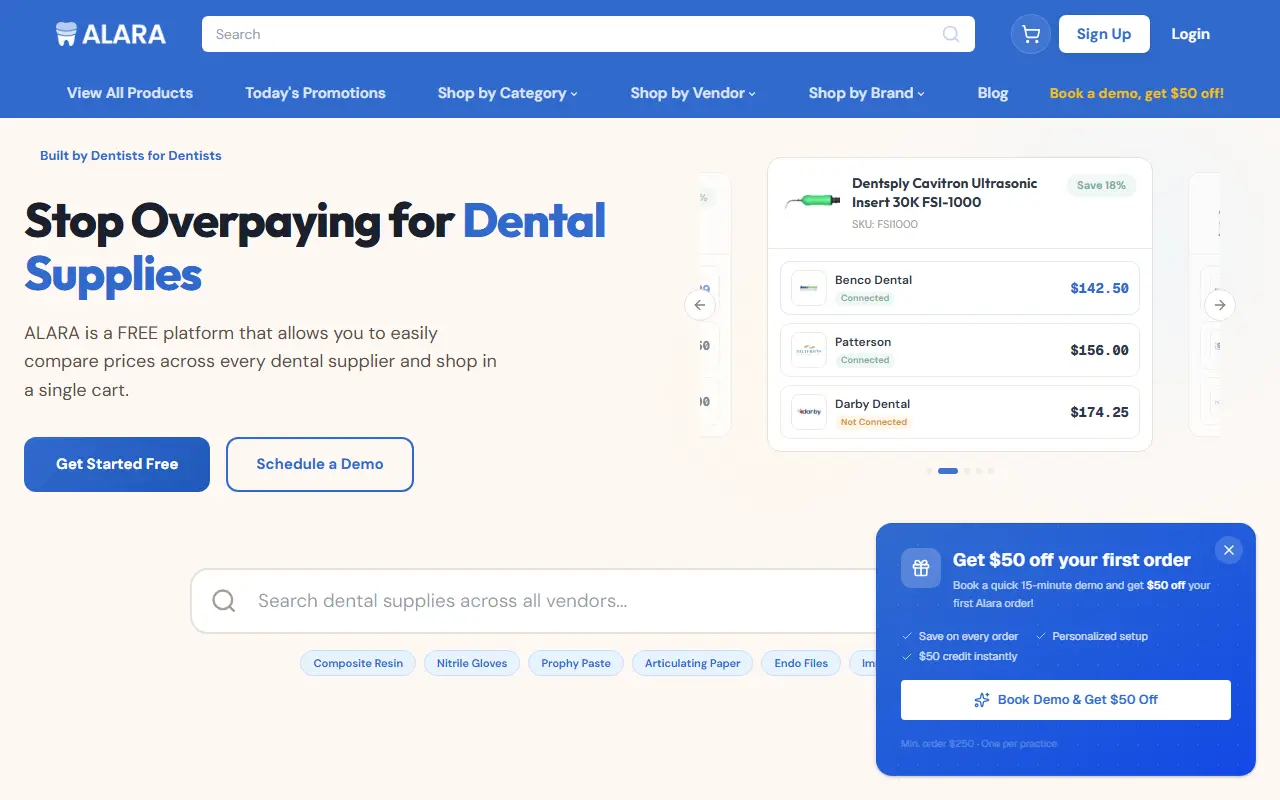The image size is (1280, 800).
Task: Select the Composite Resin chip
Action: [358, 663]
